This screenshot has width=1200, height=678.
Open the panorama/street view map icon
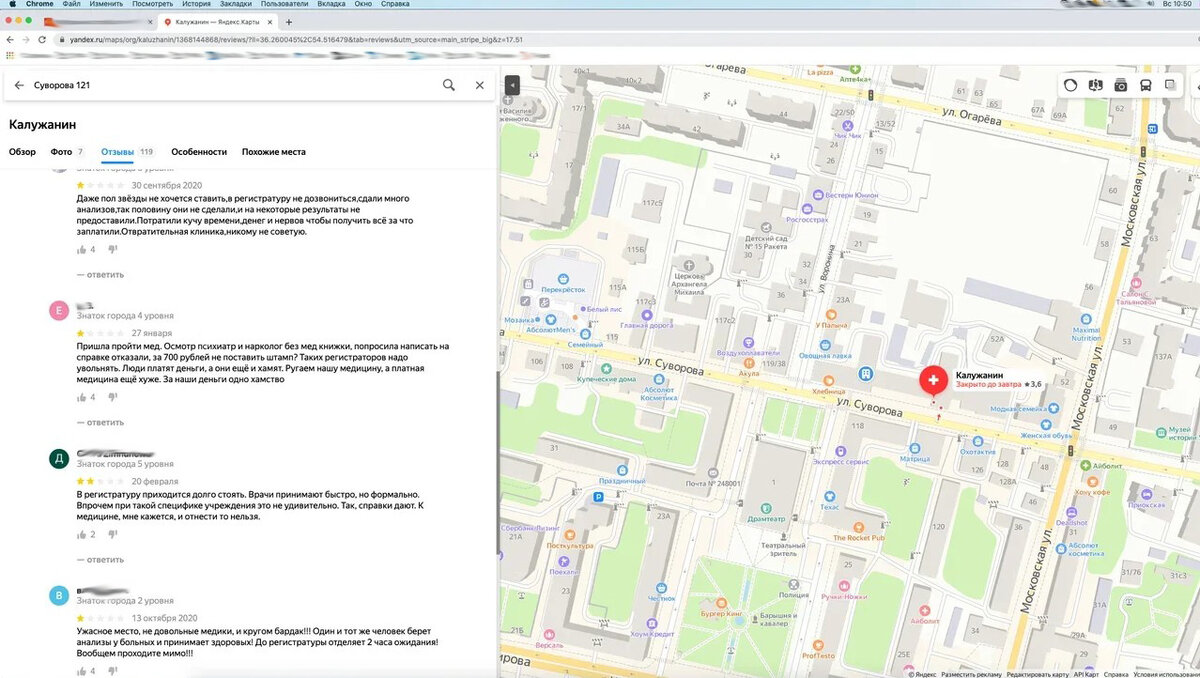[1096, 85]
